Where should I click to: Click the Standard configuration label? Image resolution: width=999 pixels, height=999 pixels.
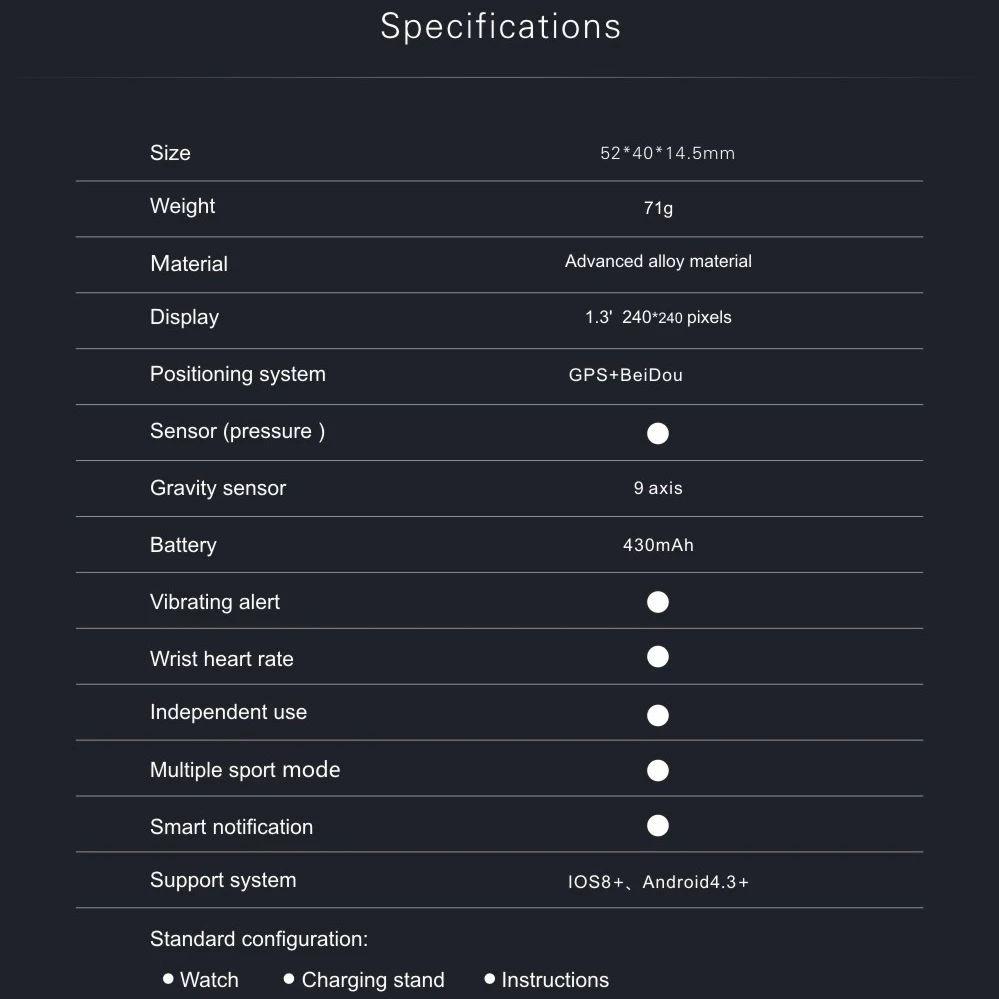point(259,939)
